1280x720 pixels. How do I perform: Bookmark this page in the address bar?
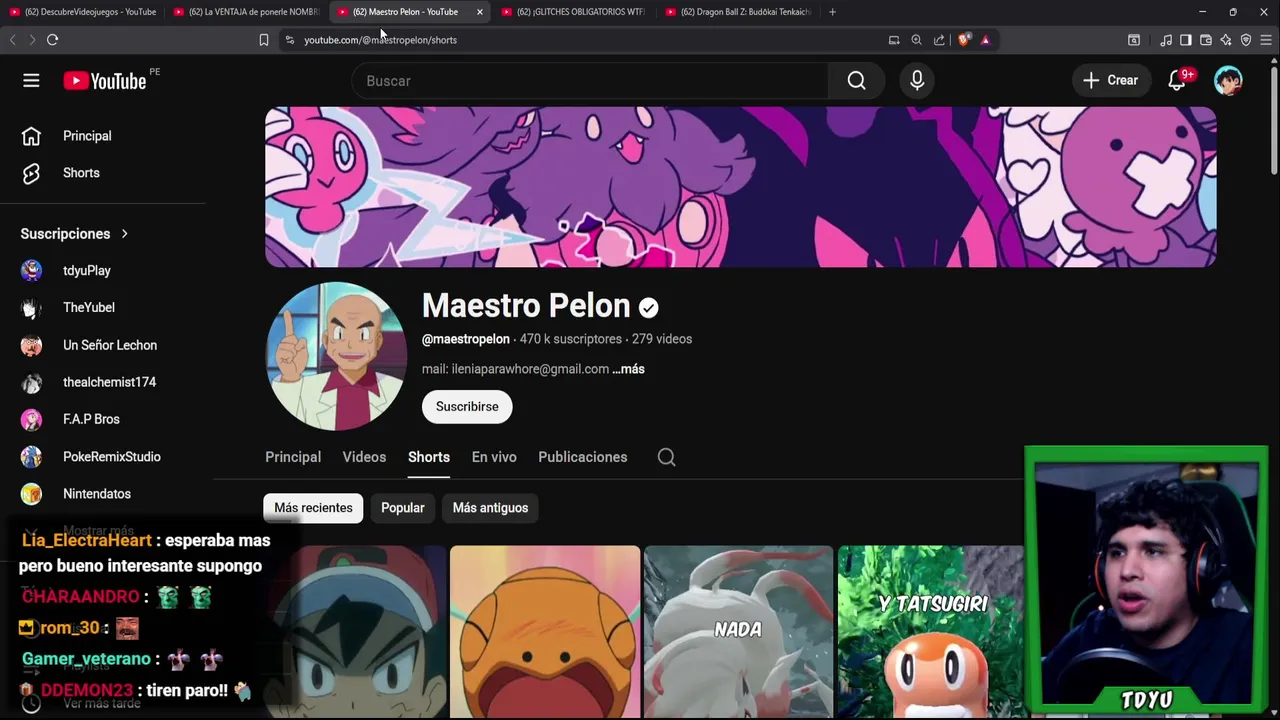click(x=264, y=40)
